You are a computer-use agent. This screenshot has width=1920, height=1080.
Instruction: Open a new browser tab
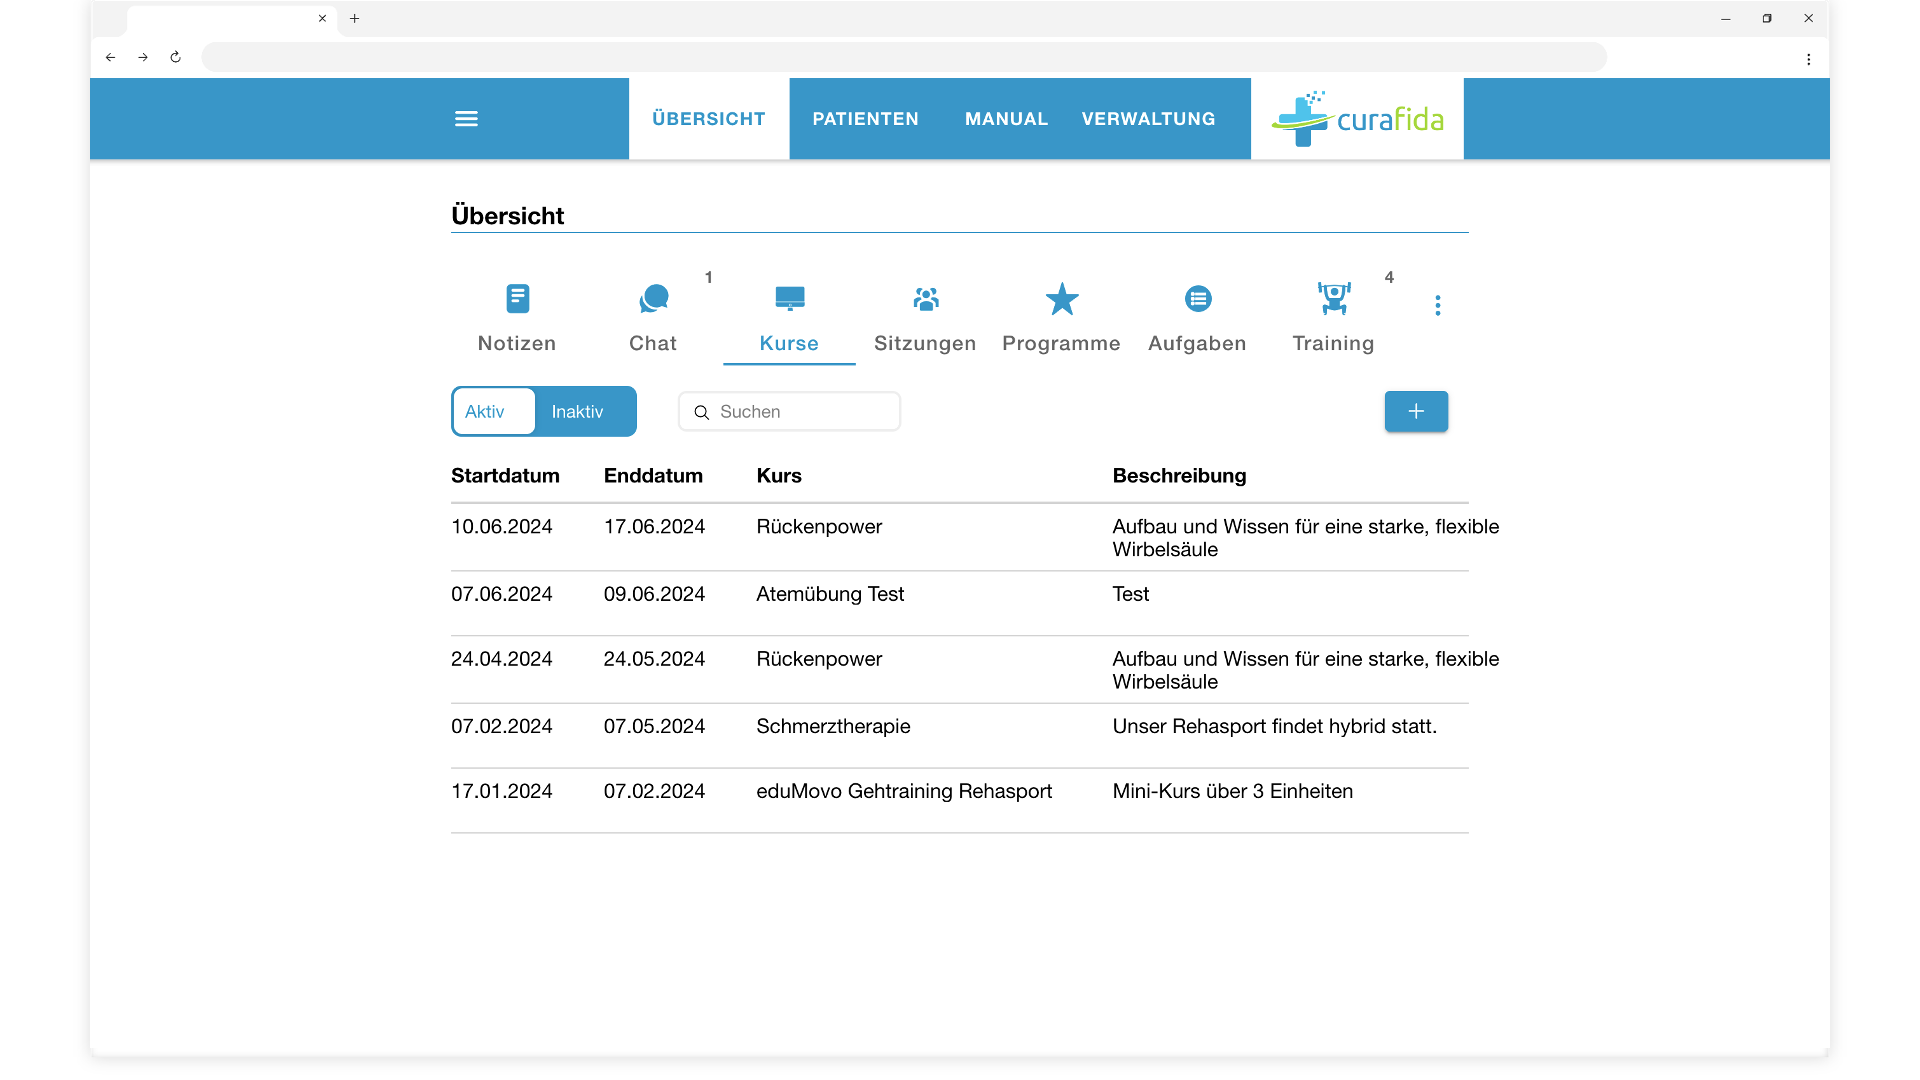point(354,18)
